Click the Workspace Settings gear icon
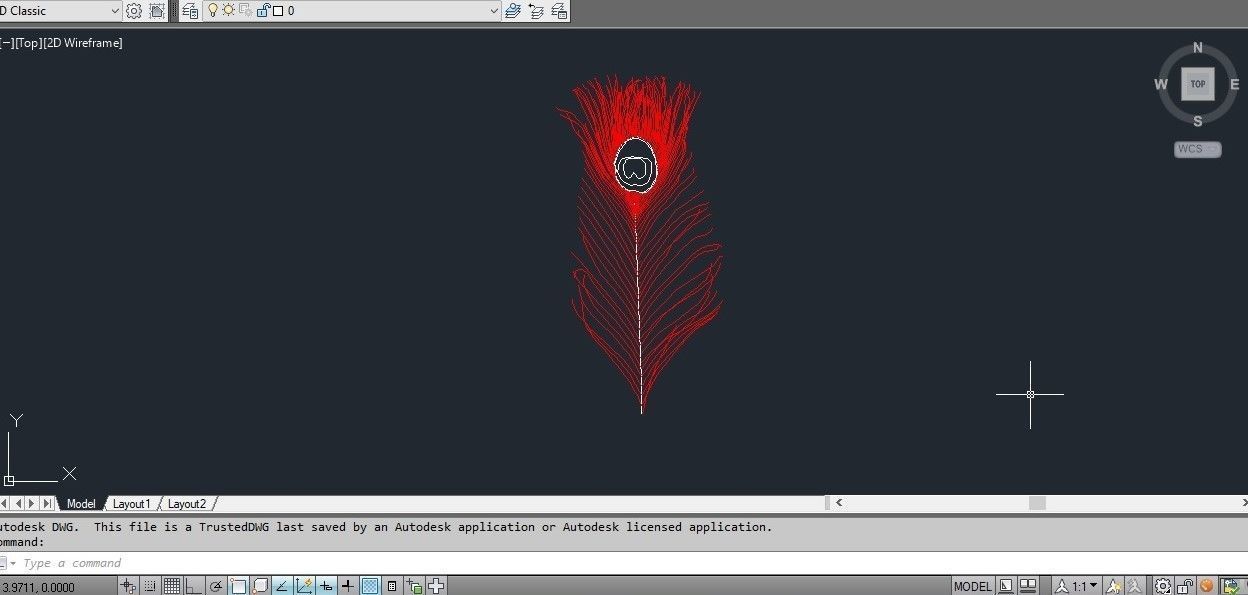The width and height of the screenshot is (1248, 595). [x=134, y=11]
